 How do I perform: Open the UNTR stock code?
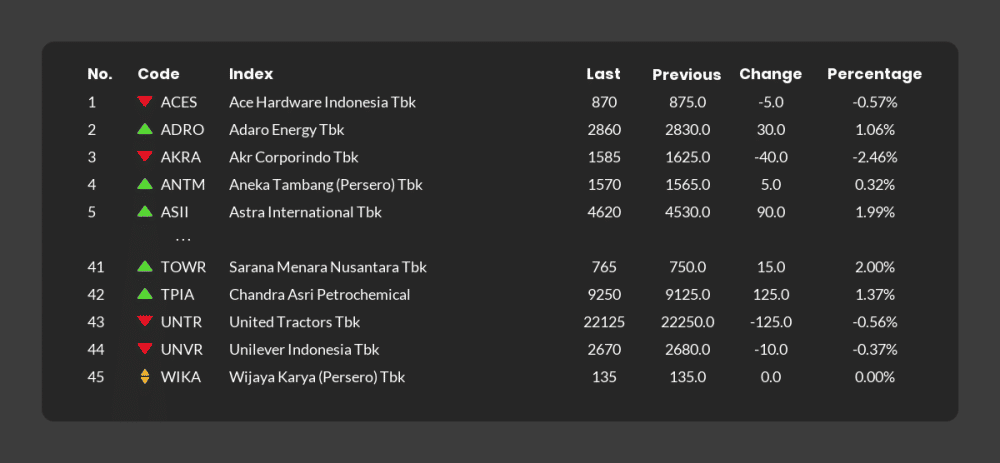point(181,322)
